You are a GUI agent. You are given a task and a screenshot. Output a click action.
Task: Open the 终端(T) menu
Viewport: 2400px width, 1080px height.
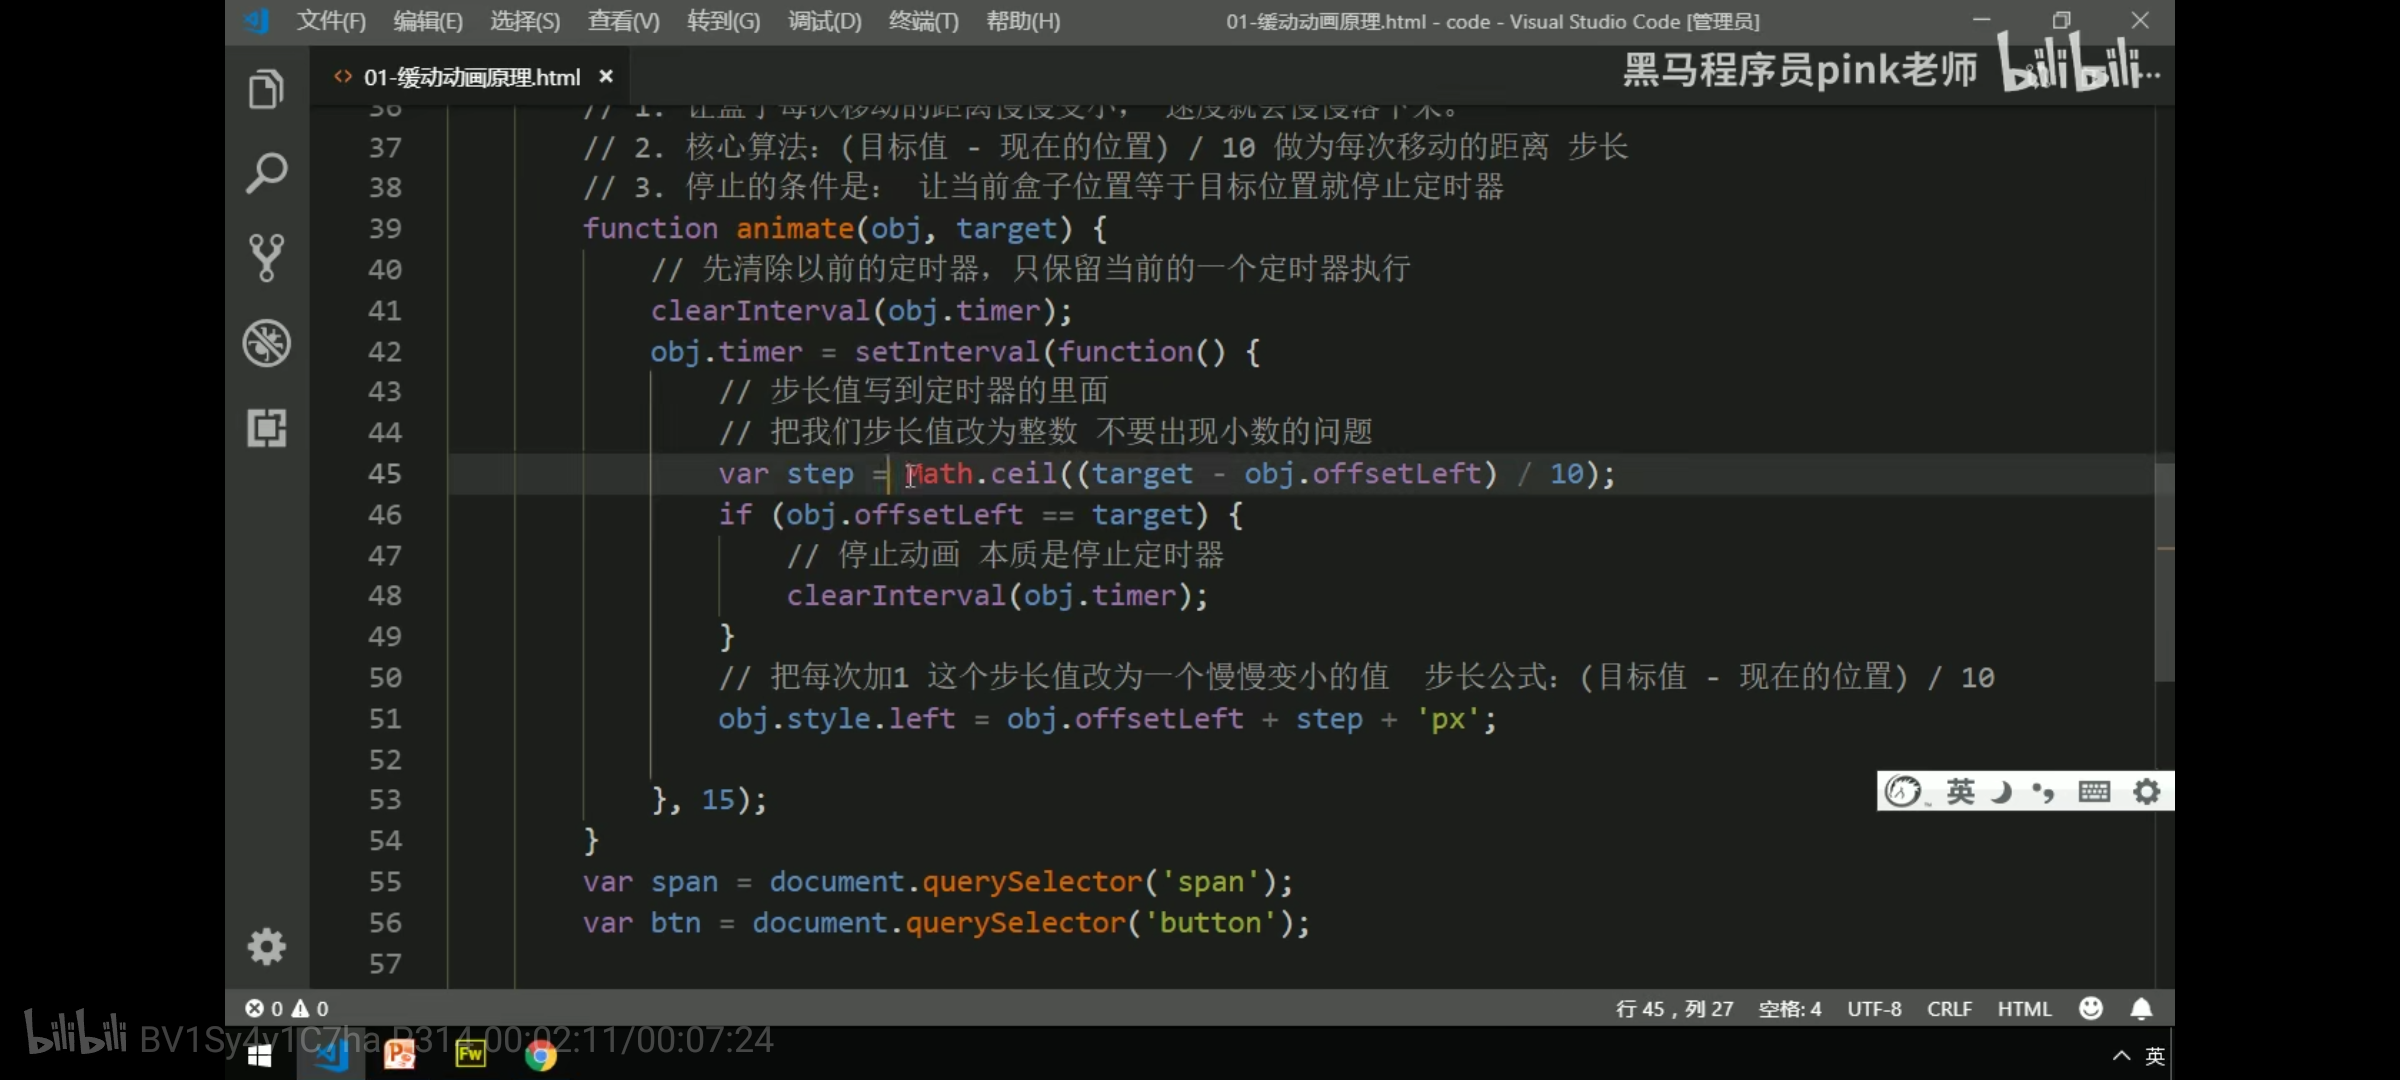[x=923, y=21]
